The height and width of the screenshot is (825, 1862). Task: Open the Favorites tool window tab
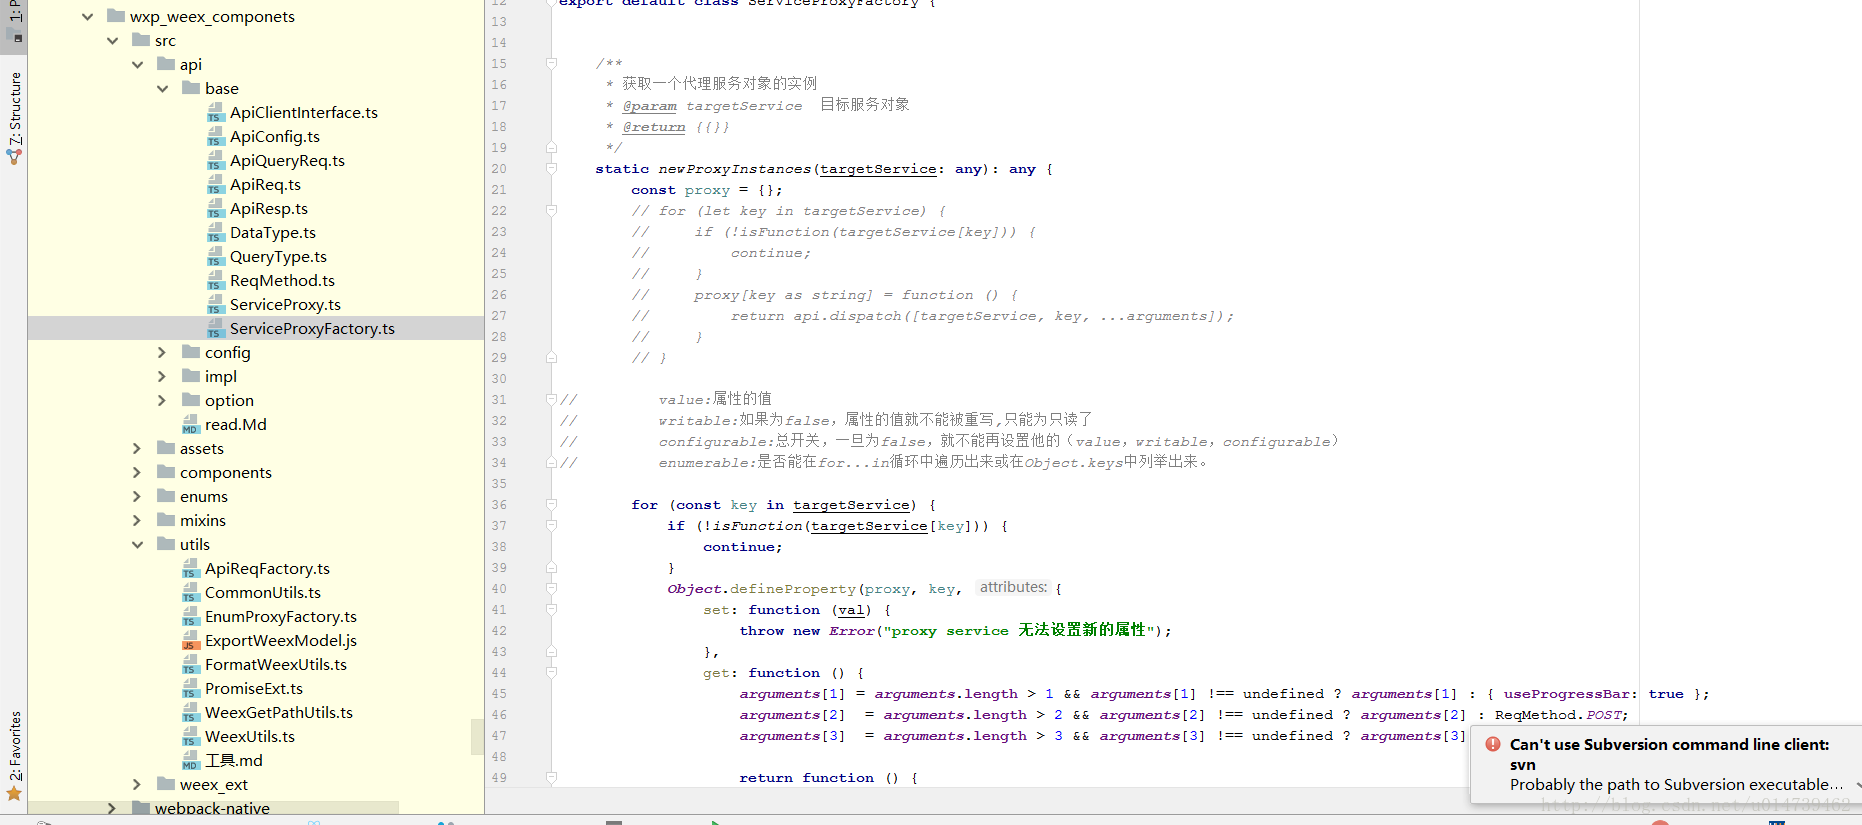point(14,755)
